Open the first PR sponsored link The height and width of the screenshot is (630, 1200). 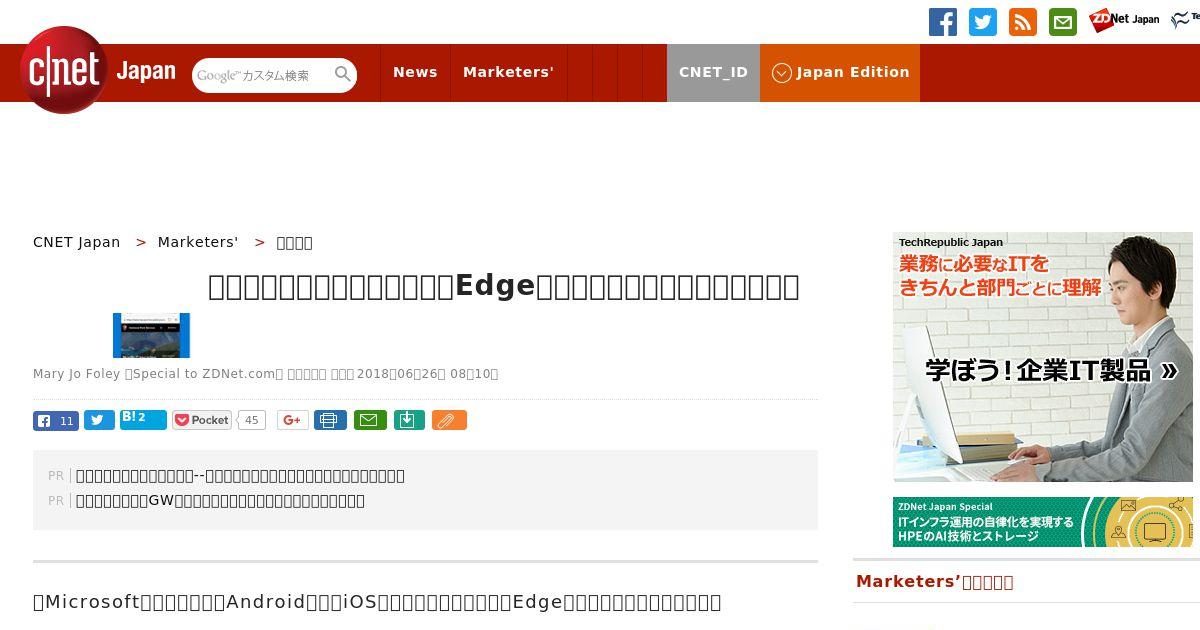(x=240, y=476)
